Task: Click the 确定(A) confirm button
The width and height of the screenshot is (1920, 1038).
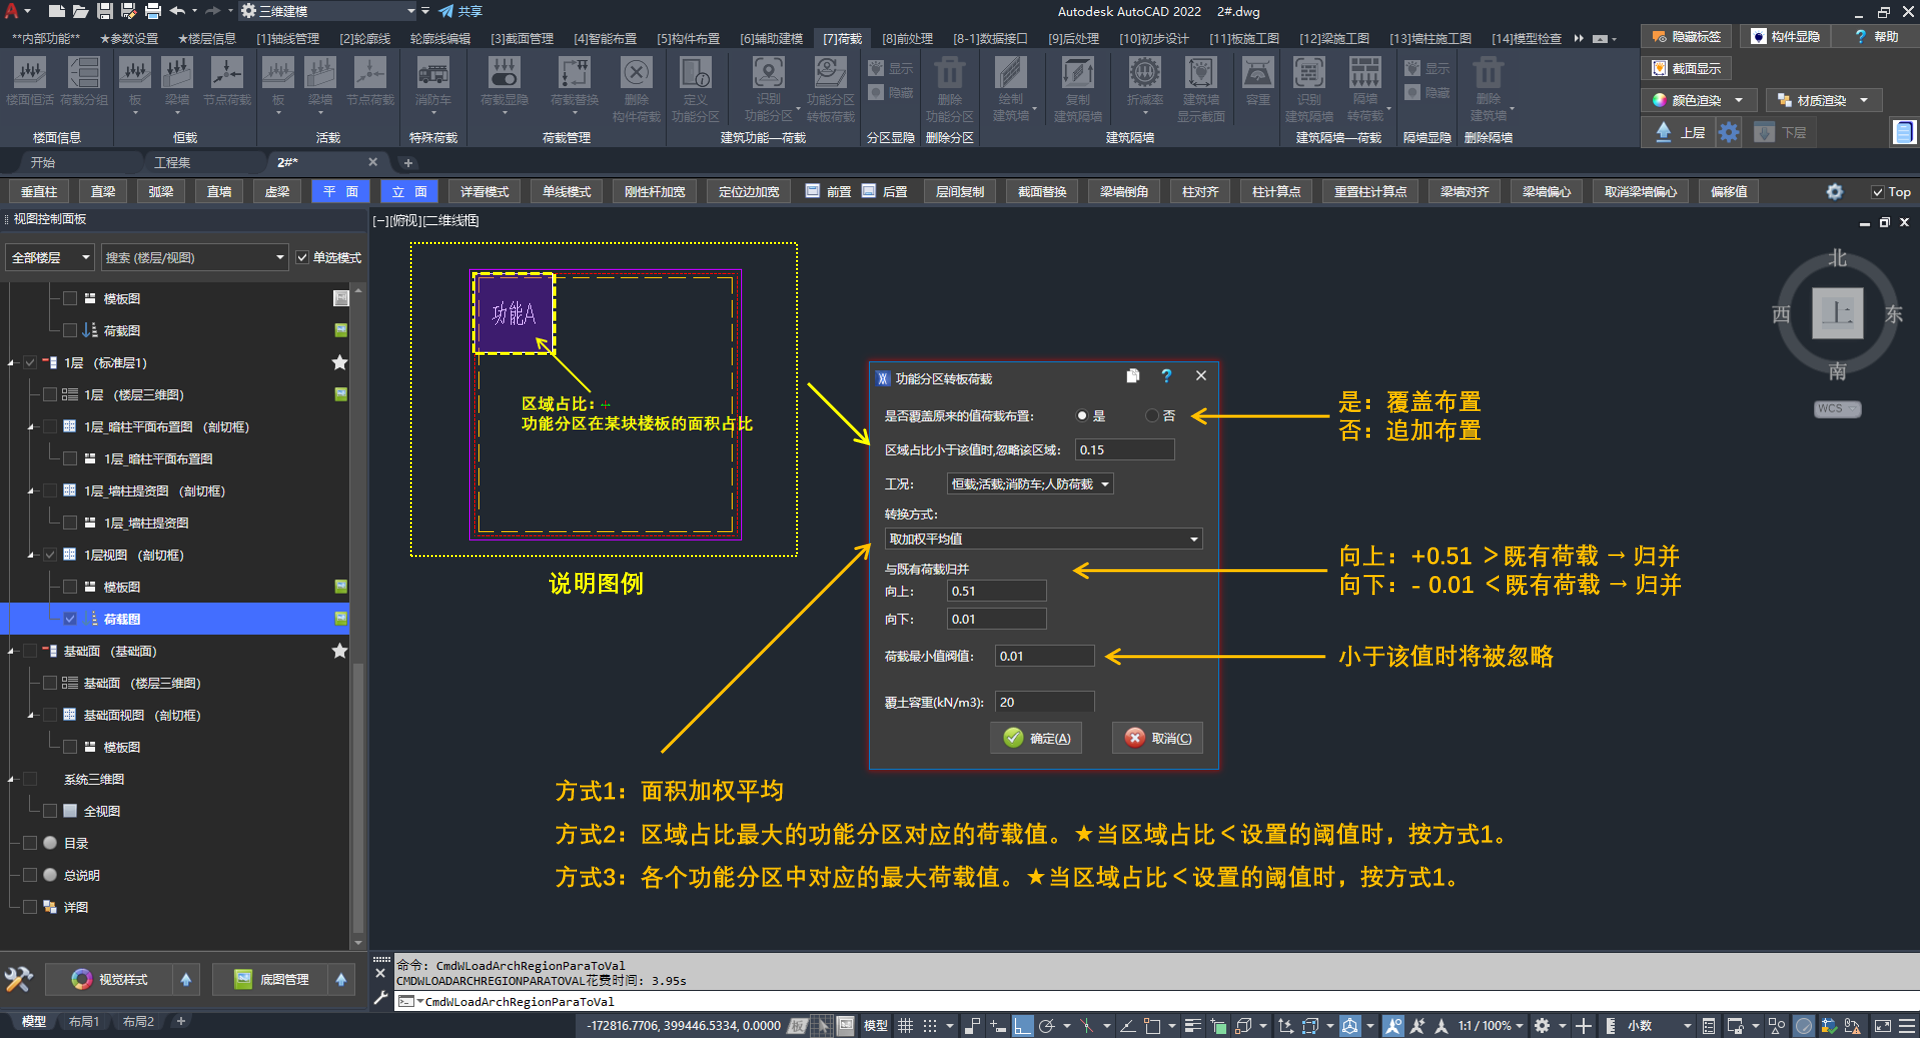Action: click(1036, 738)
